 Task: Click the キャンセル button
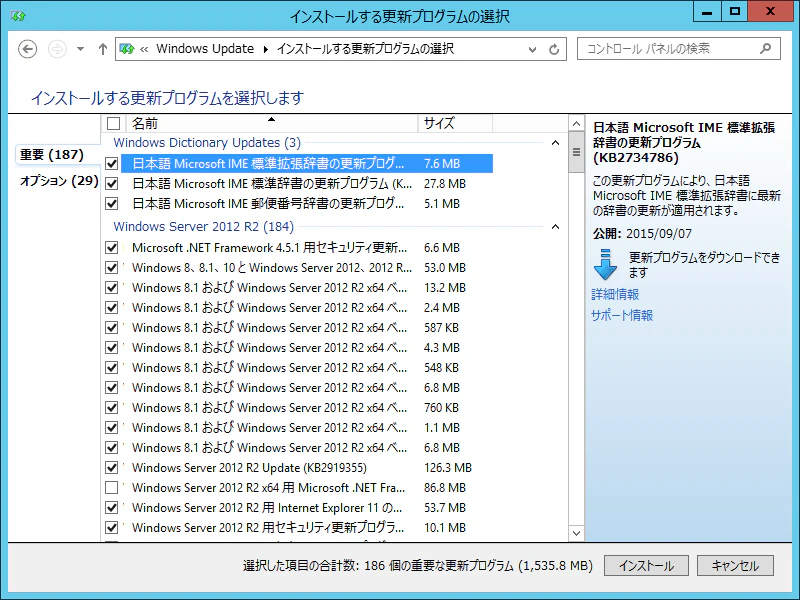[735, 565]
